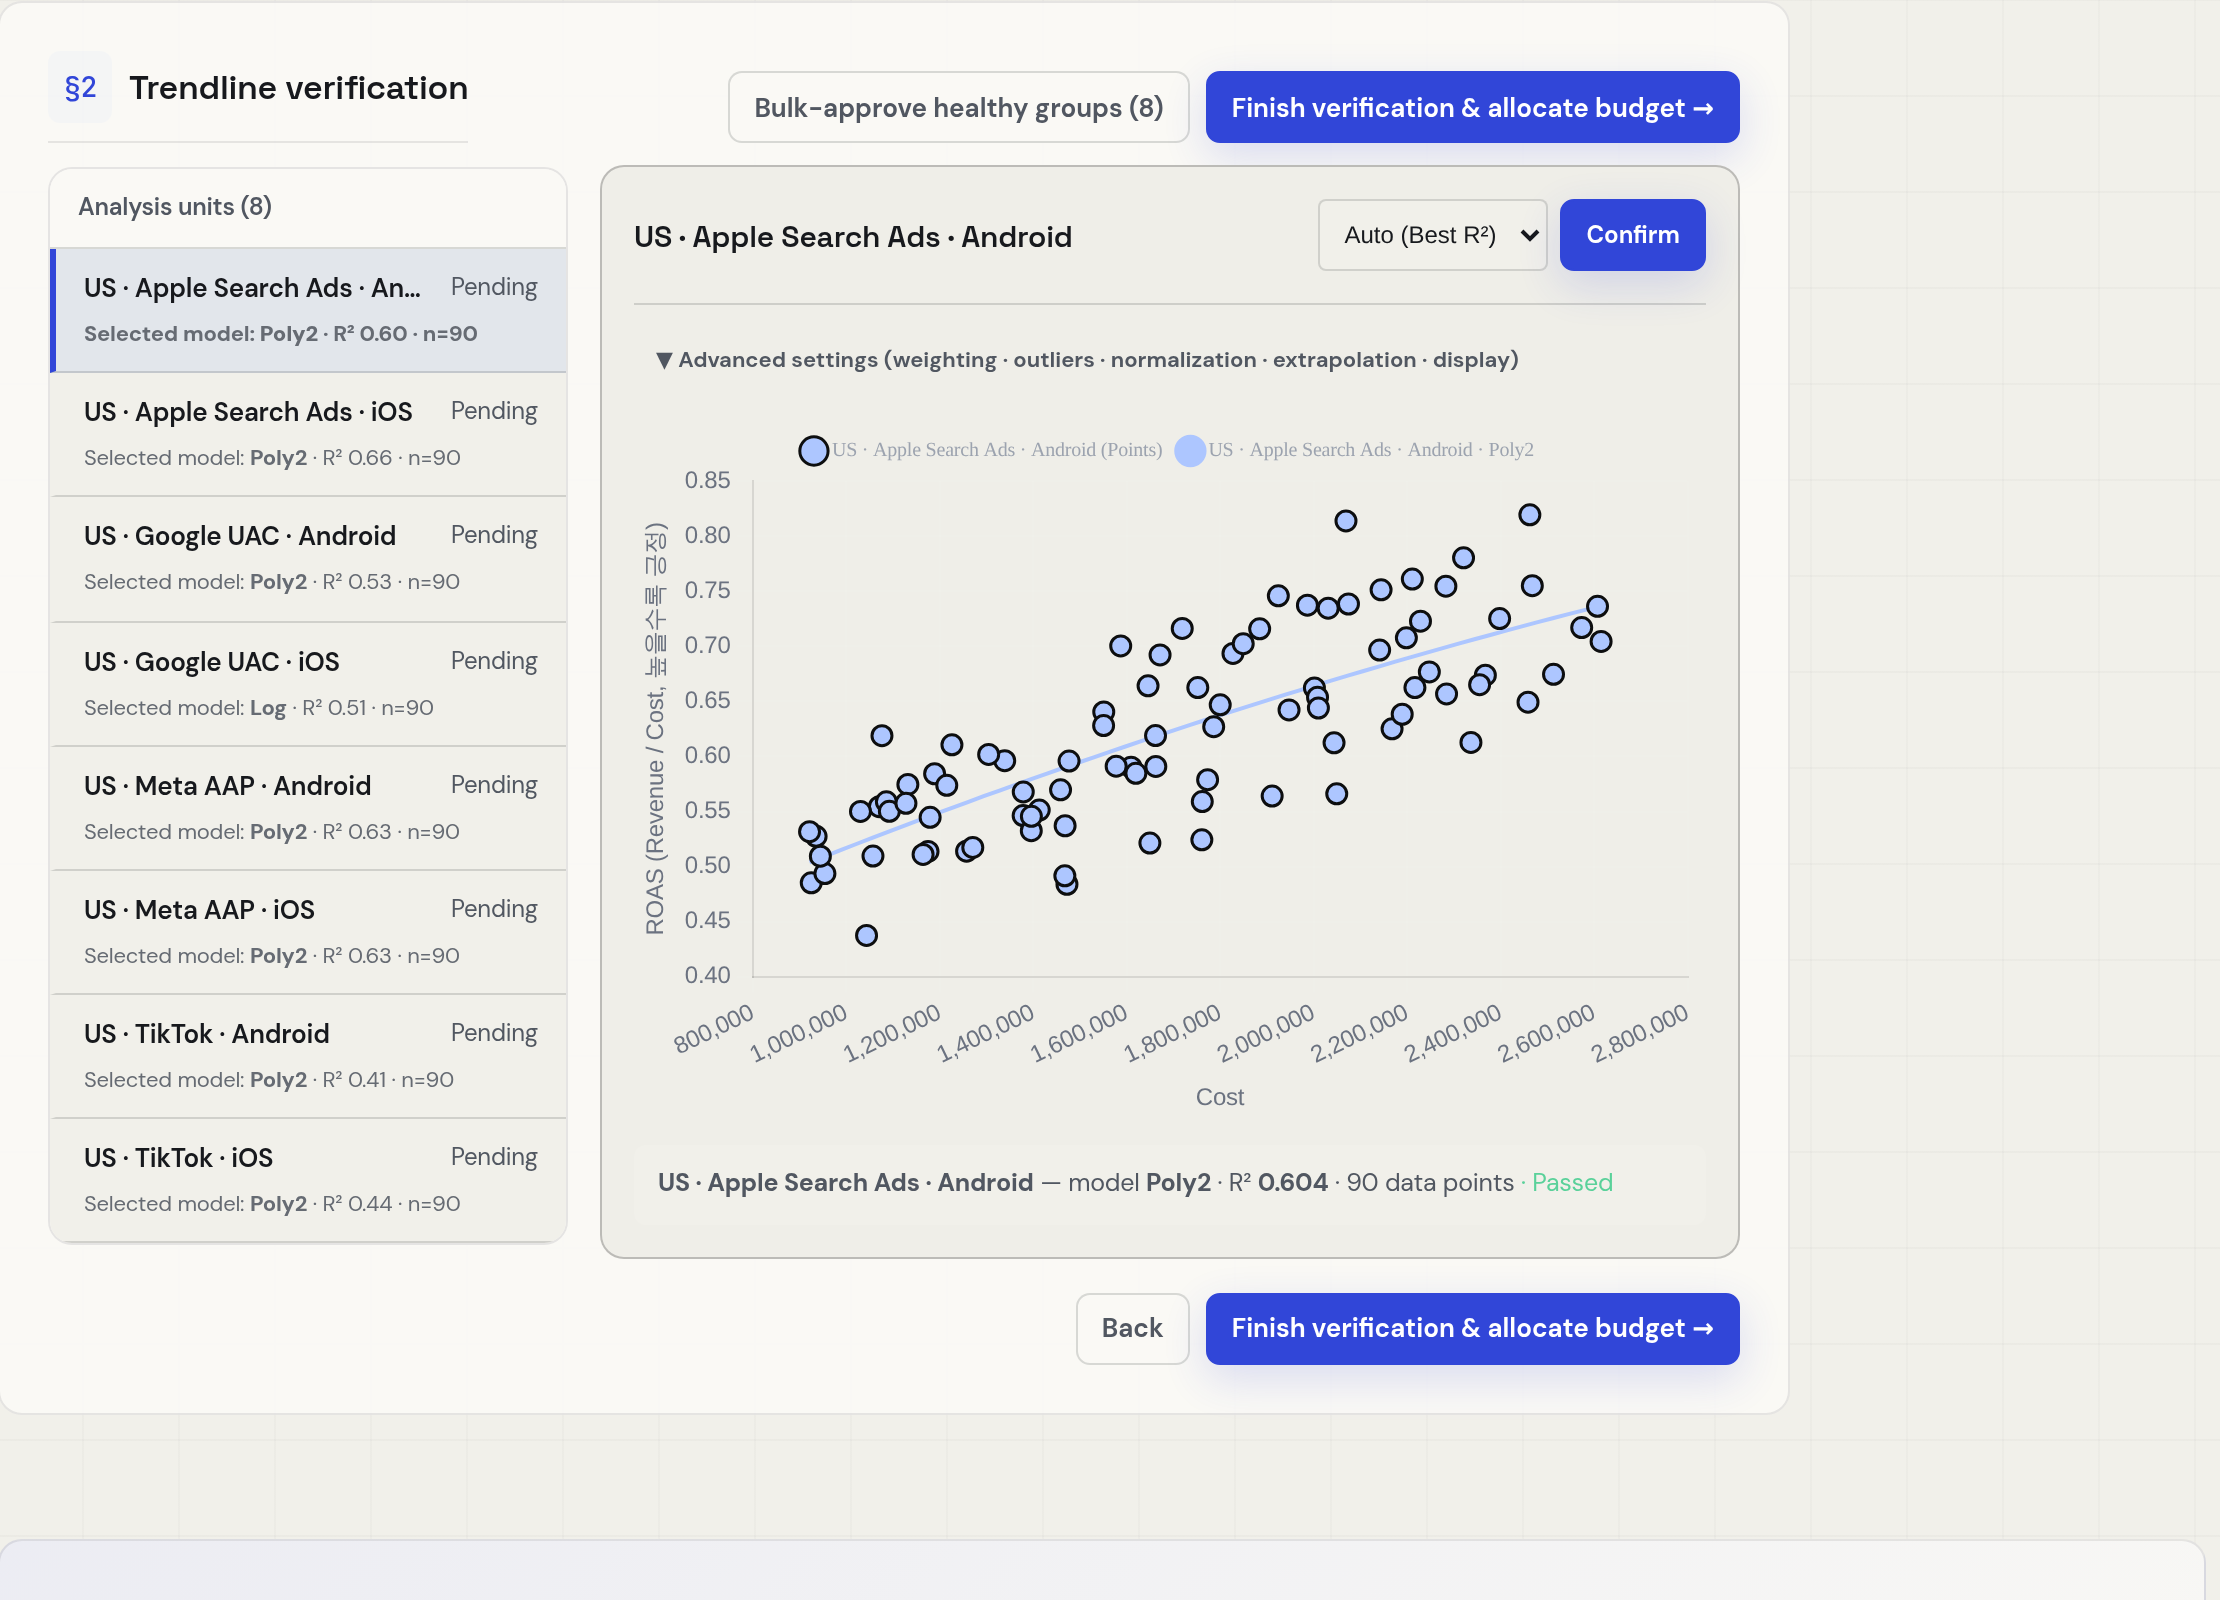The width and height of the screenshot is (2220, 1600).
Task: Select US · TikTok · Android unit
Action: 309,1056
